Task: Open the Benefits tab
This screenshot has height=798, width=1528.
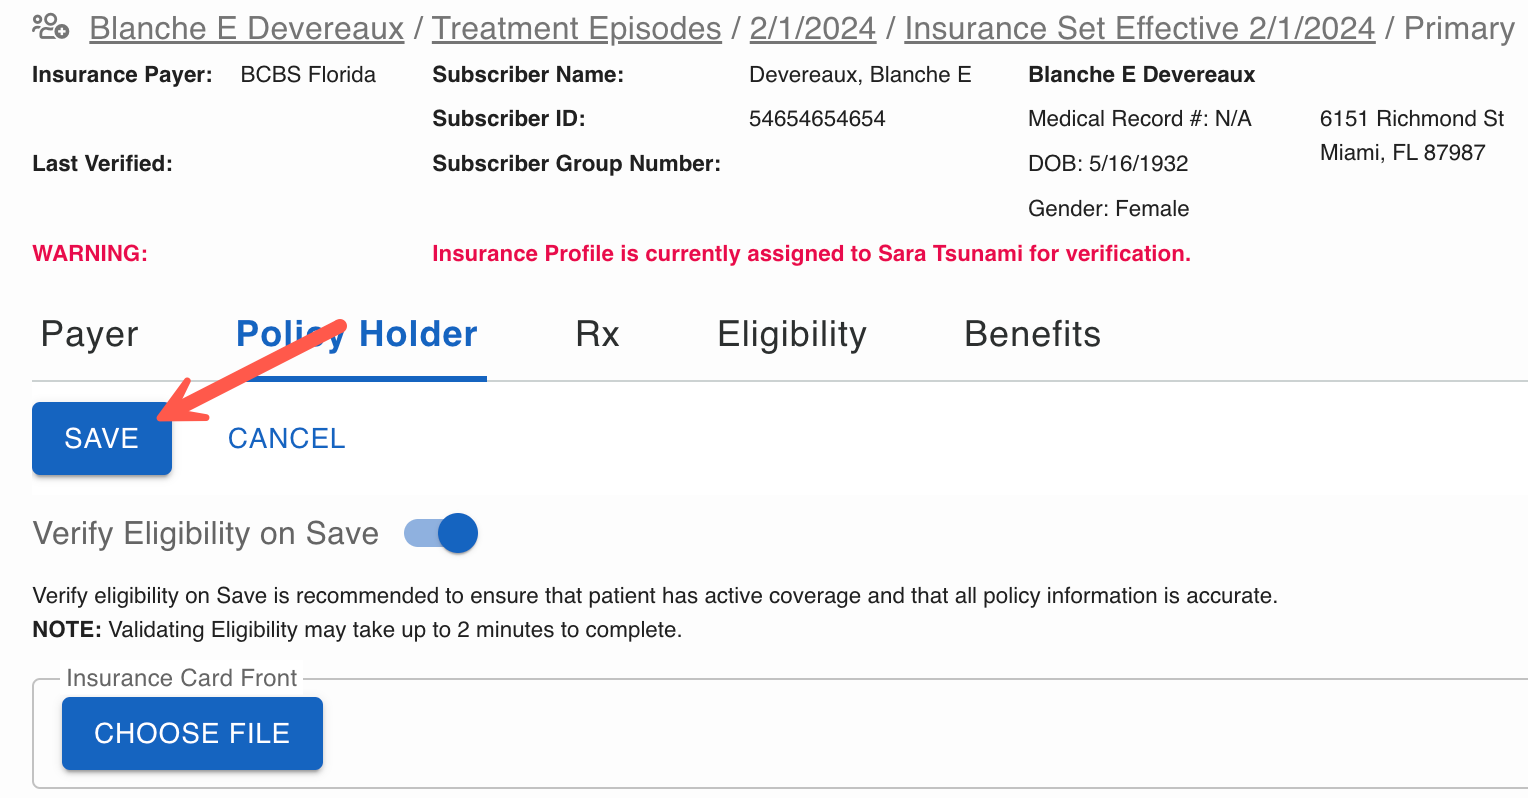Action: (x=1033, y=334)
